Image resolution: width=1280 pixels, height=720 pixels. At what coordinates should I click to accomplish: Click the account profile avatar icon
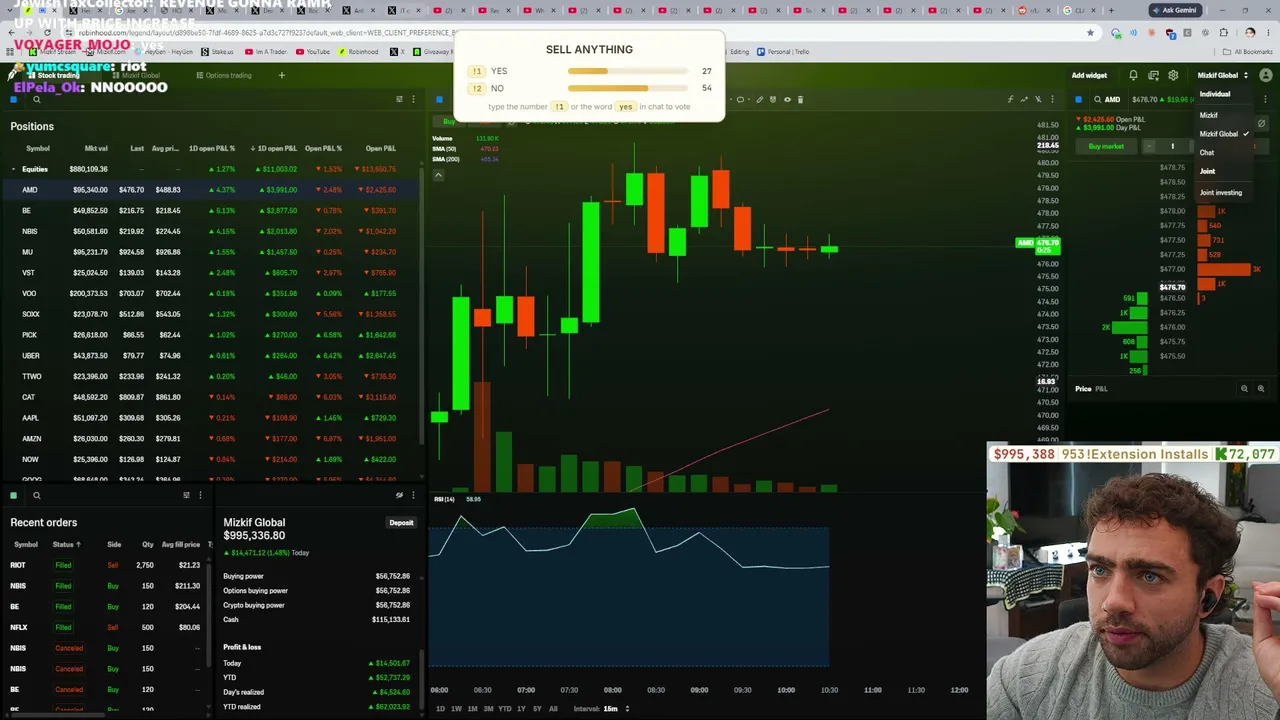click(x=1265, y=75)
